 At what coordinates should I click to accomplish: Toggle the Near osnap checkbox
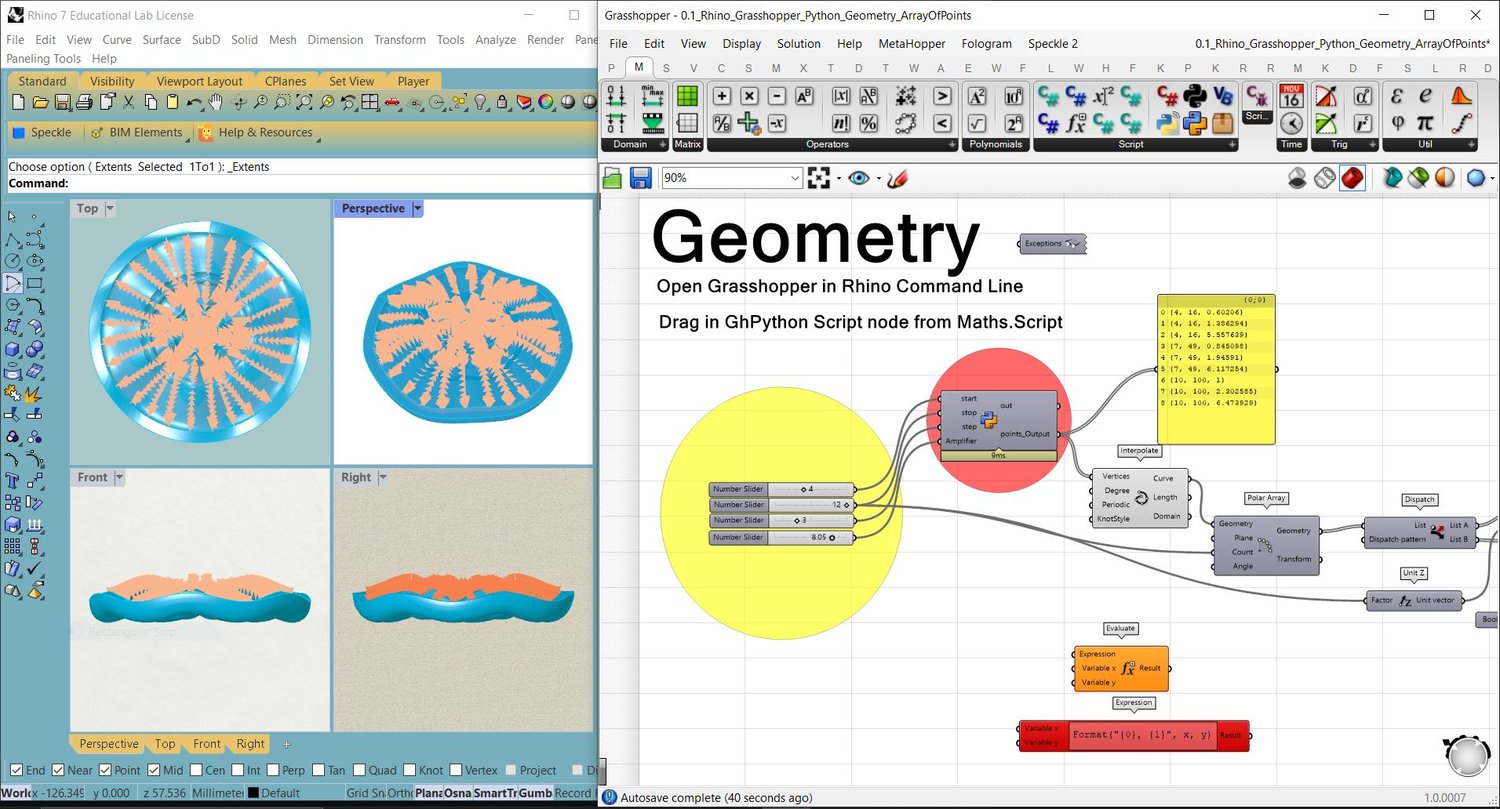[58, 771]
